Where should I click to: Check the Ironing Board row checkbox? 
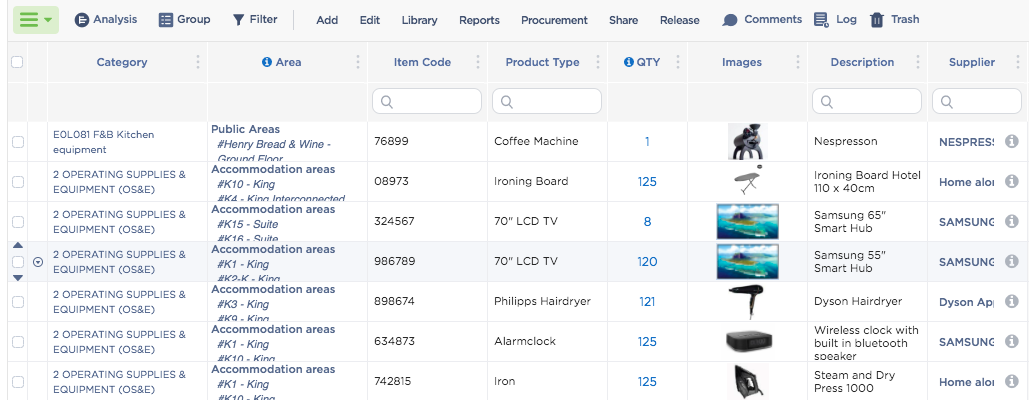(17, 182)
